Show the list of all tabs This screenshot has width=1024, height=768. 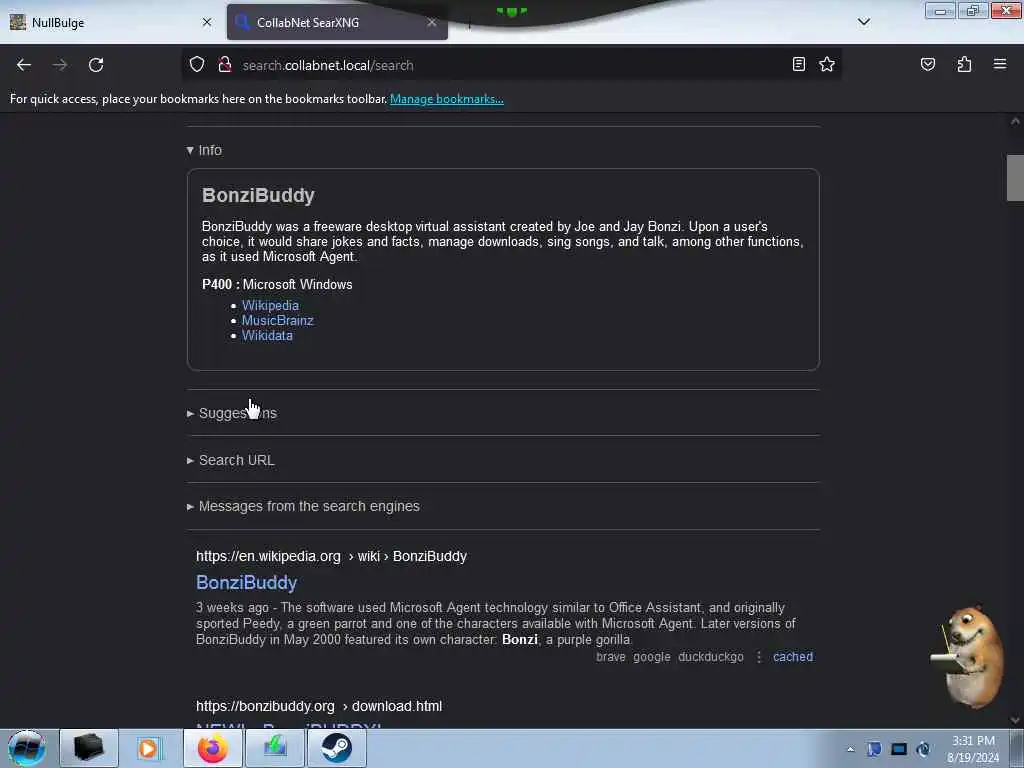pos(863,22)
